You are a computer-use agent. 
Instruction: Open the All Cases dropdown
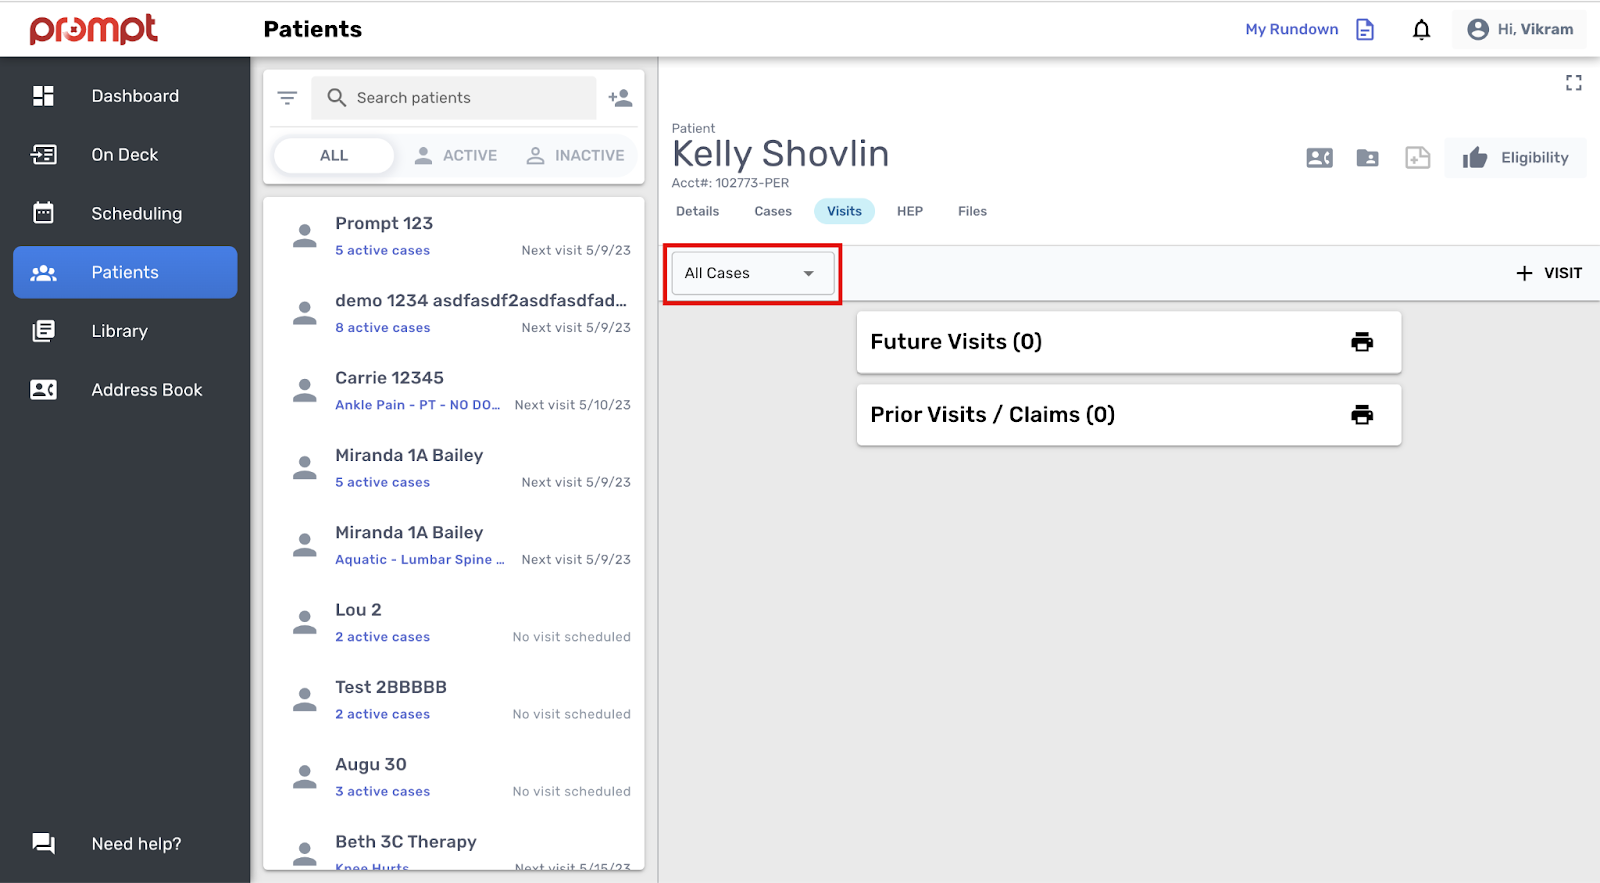pos(752,274)
